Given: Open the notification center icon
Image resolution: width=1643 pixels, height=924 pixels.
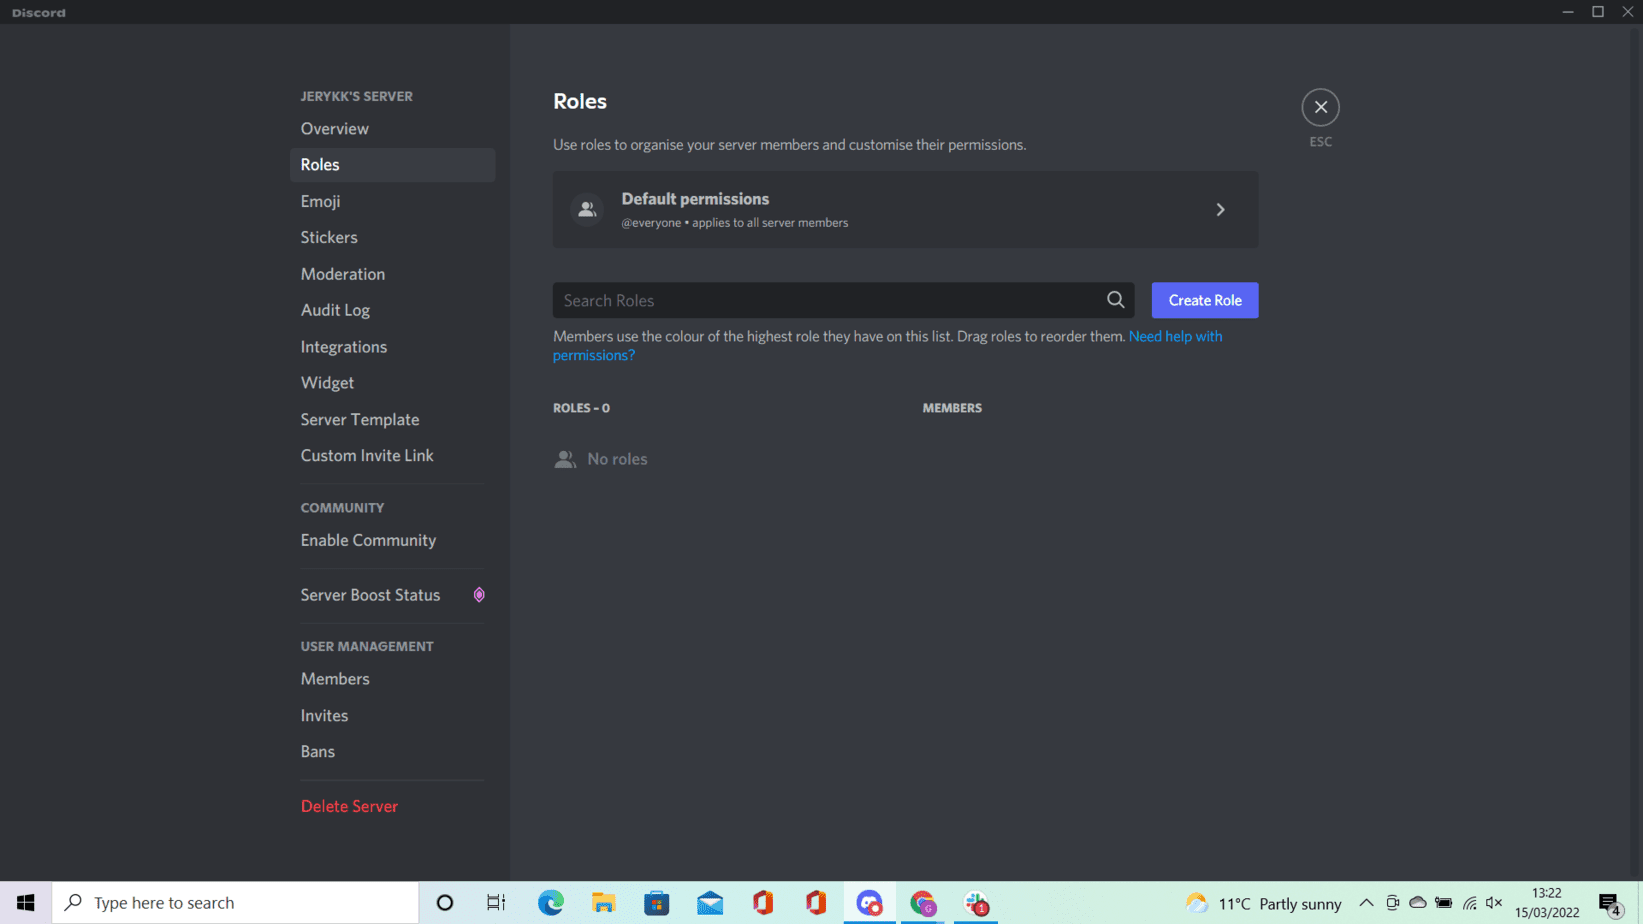Looking at the screenshot, I should tap(1610, 904).
